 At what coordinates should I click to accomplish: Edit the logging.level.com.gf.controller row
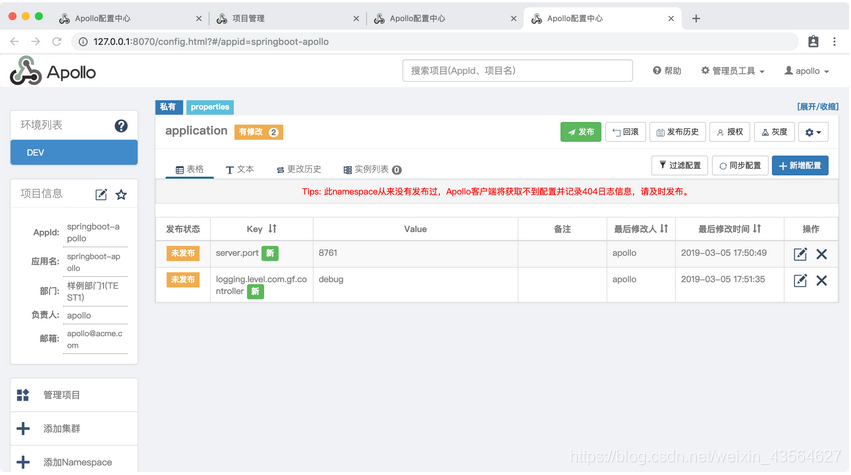pyautogui.click(x=800, y=280)
